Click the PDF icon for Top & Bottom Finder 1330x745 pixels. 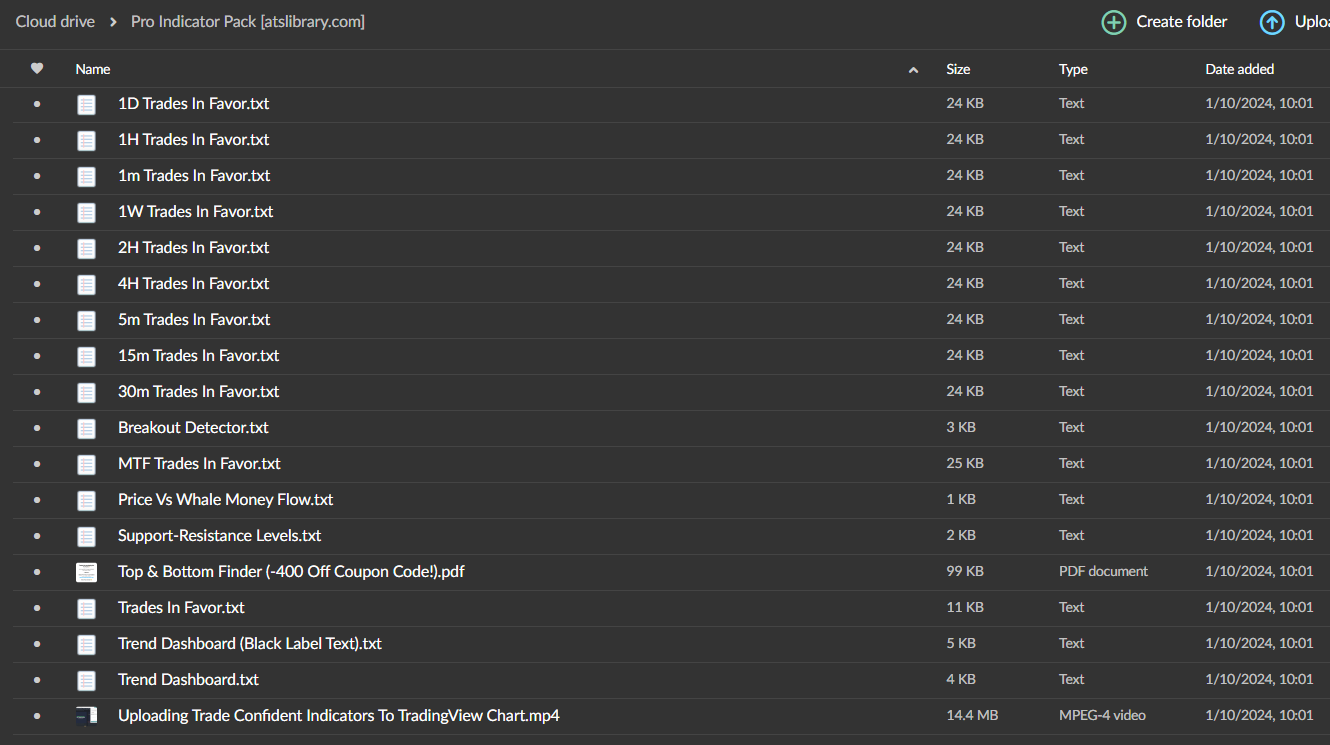[87, 572]
